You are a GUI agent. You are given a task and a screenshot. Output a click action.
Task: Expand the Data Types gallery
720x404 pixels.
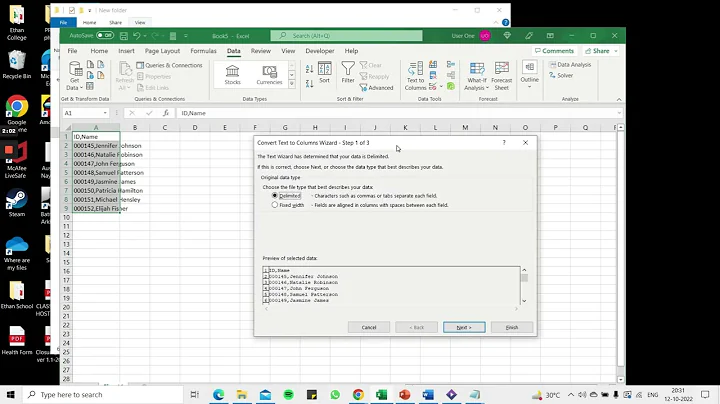pyautogui.click(x=292, y=84)
